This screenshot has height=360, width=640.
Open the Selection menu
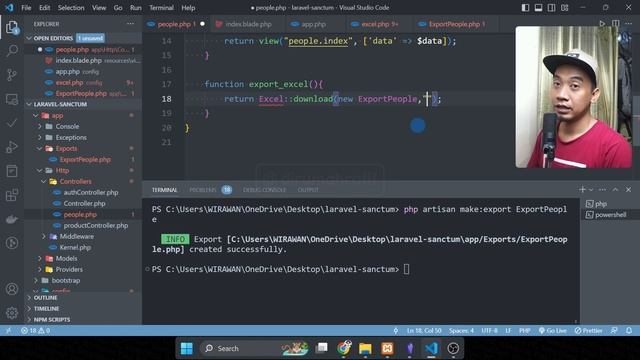(71, 8)
